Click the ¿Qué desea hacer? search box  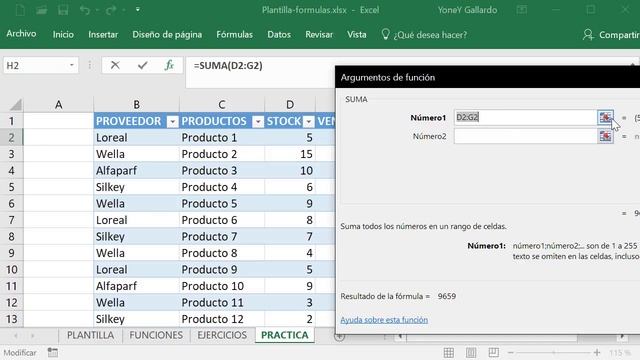[430, 35]
